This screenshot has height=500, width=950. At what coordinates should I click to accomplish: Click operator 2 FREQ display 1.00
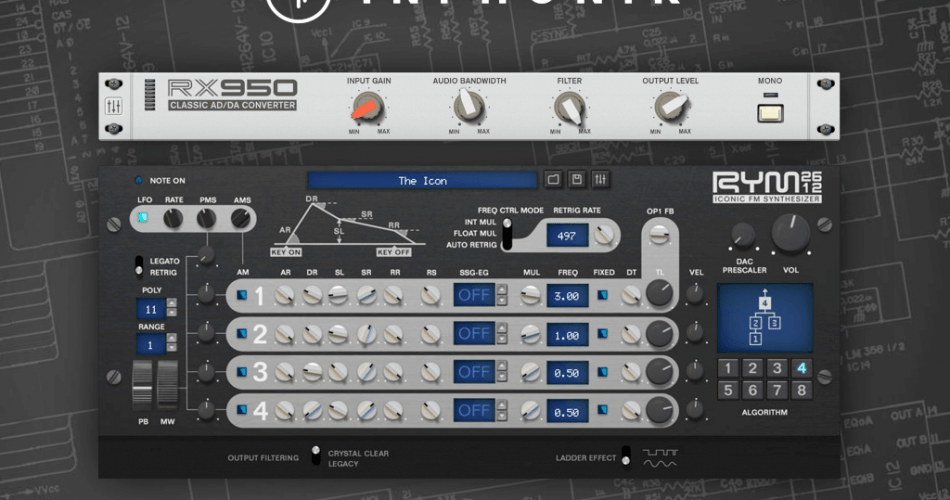click(x=567, y=335)
